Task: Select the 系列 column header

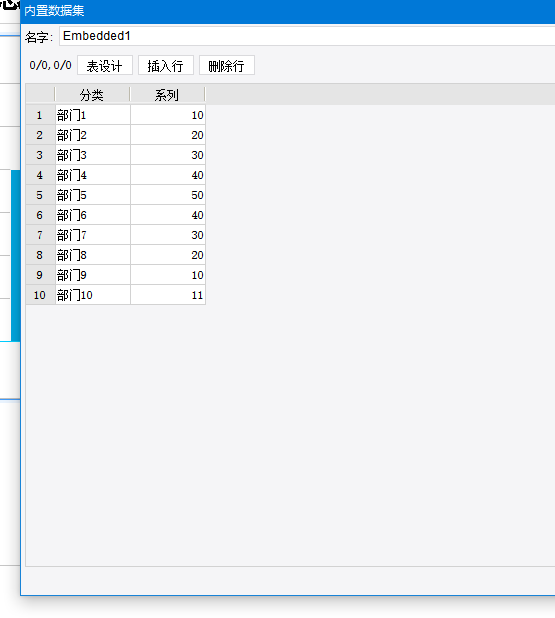Action: tap(167, 95)
